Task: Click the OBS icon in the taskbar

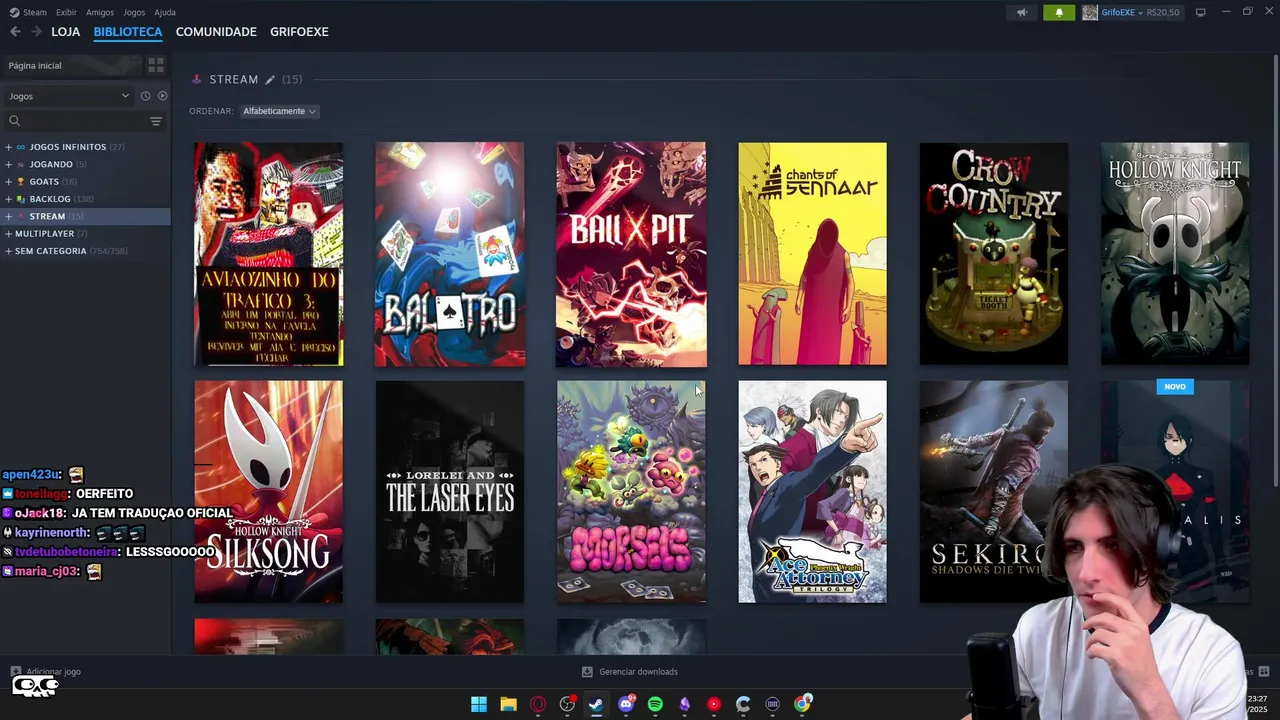Action: (567, 704)
